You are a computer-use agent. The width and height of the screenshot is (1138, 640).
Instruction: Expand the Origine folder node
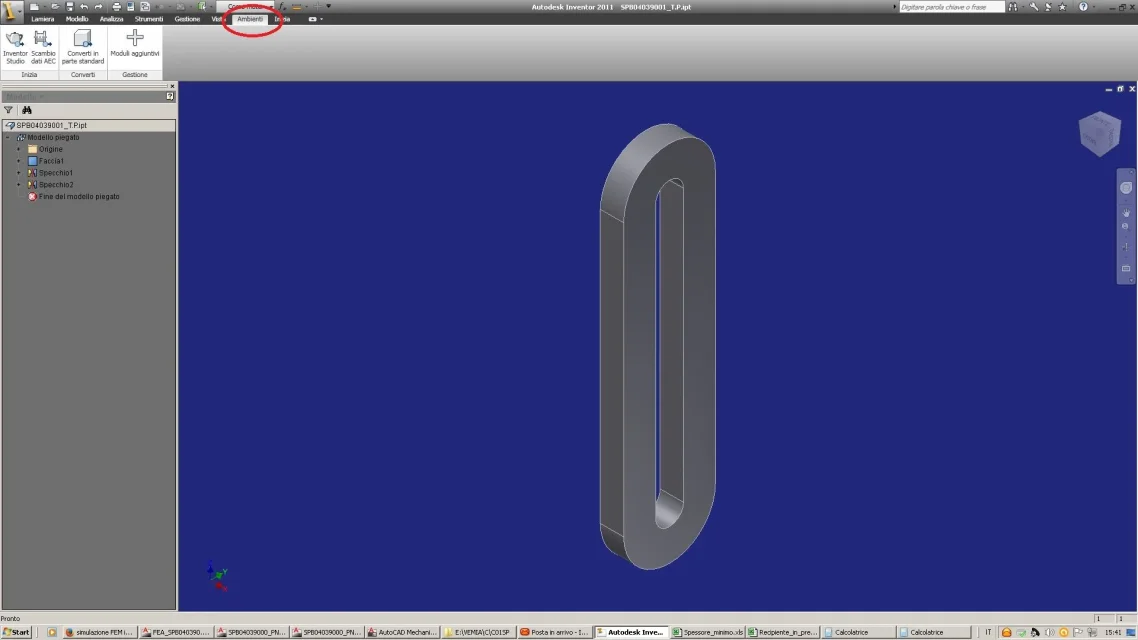pyautogui.click(x=20, y=149)
